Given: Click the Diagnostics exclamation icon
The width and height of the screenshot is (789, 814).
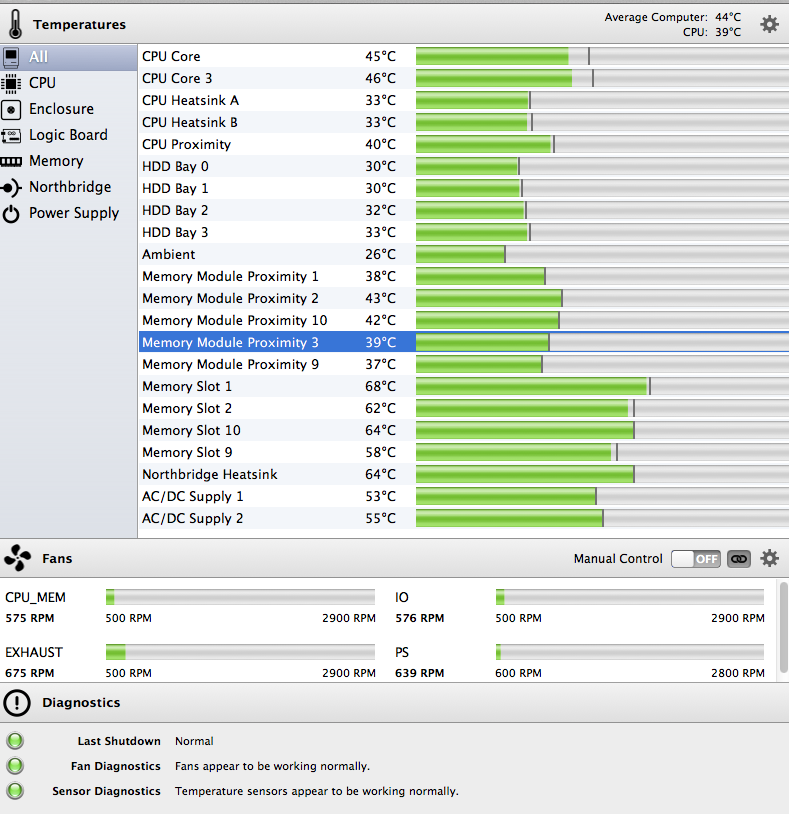Looking at the screenshot, I should pyautogui.click(x=17, y=703).
